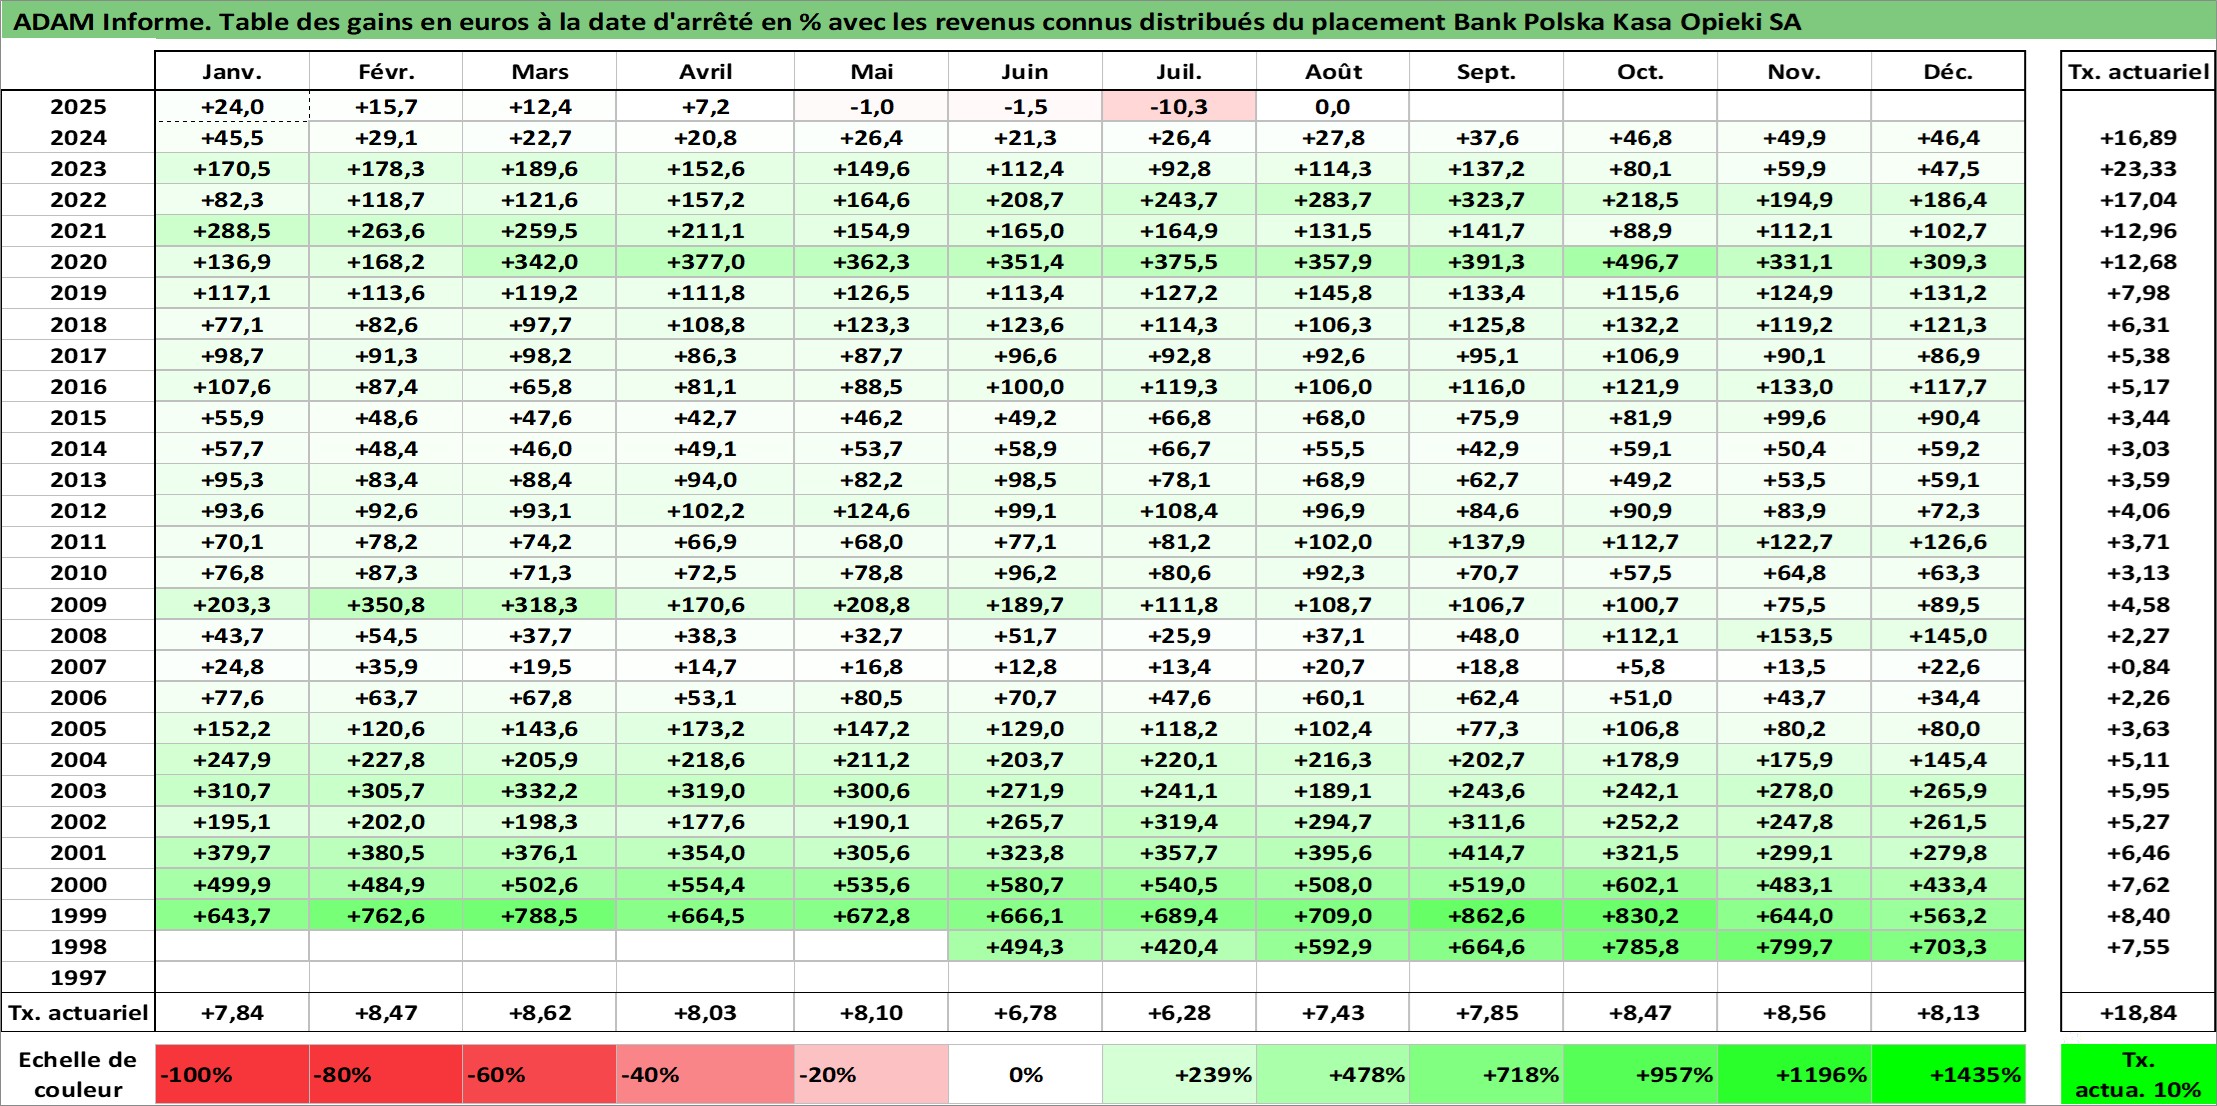The width and height of the screenshot is (2217, 1106).
Task: Click the +18,84 overall actuarial rate
Action: pyautogui.click(x=2138, y=1012)
